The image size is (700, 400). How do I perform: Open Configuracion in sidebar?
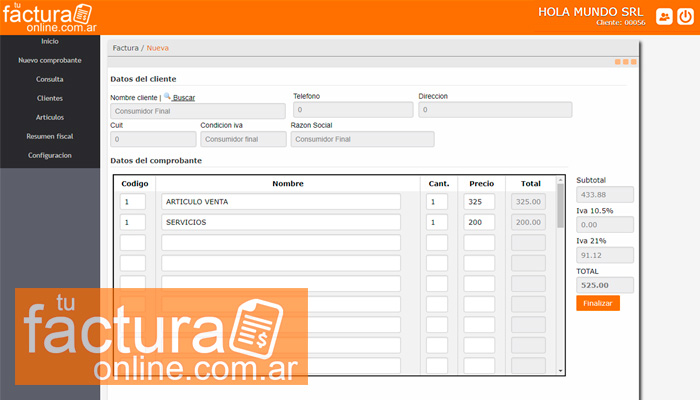(50, 155)
